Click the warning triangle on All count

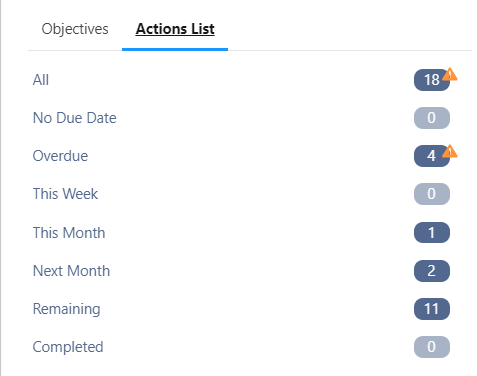click(450, 74)
